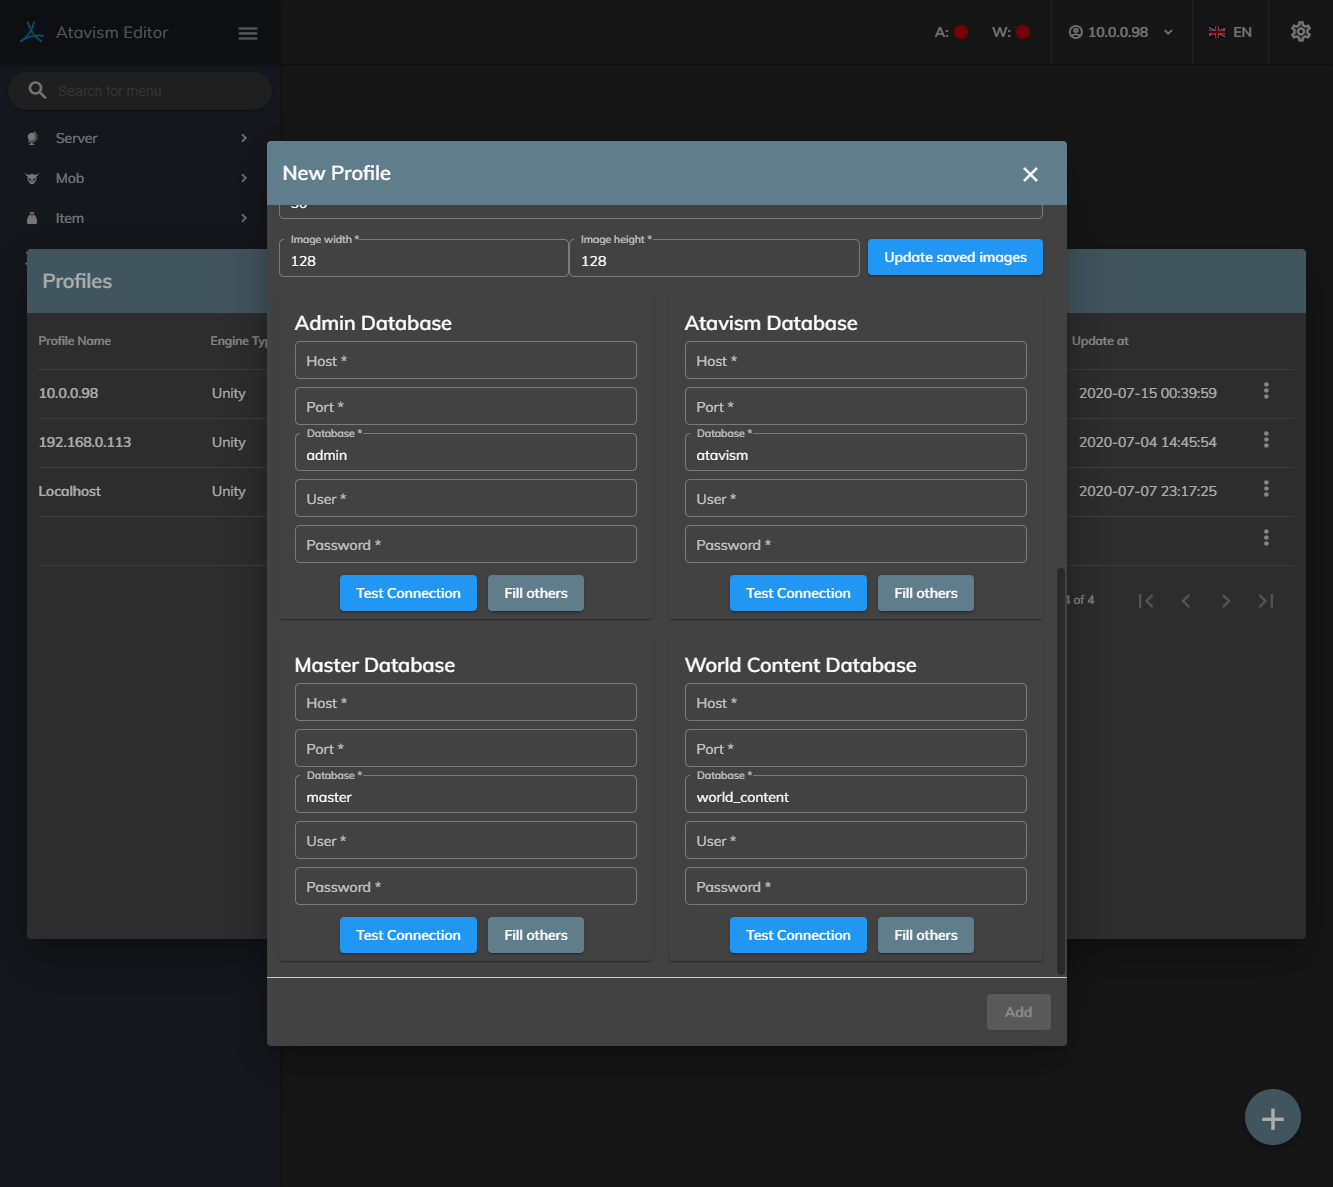Close the New Profile dialog
1333x1187 pixels.
[x=1030, y=174]
